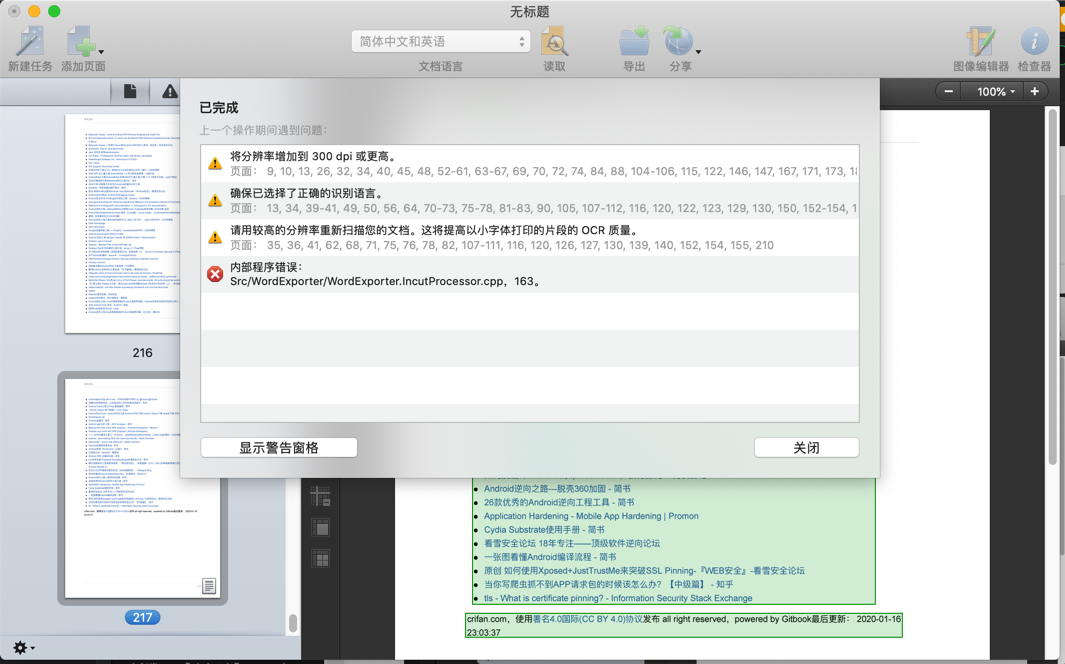Click the Cydia Substrate使用手册 link
The image size is (1065, 664).
click(x=544, y=530)
